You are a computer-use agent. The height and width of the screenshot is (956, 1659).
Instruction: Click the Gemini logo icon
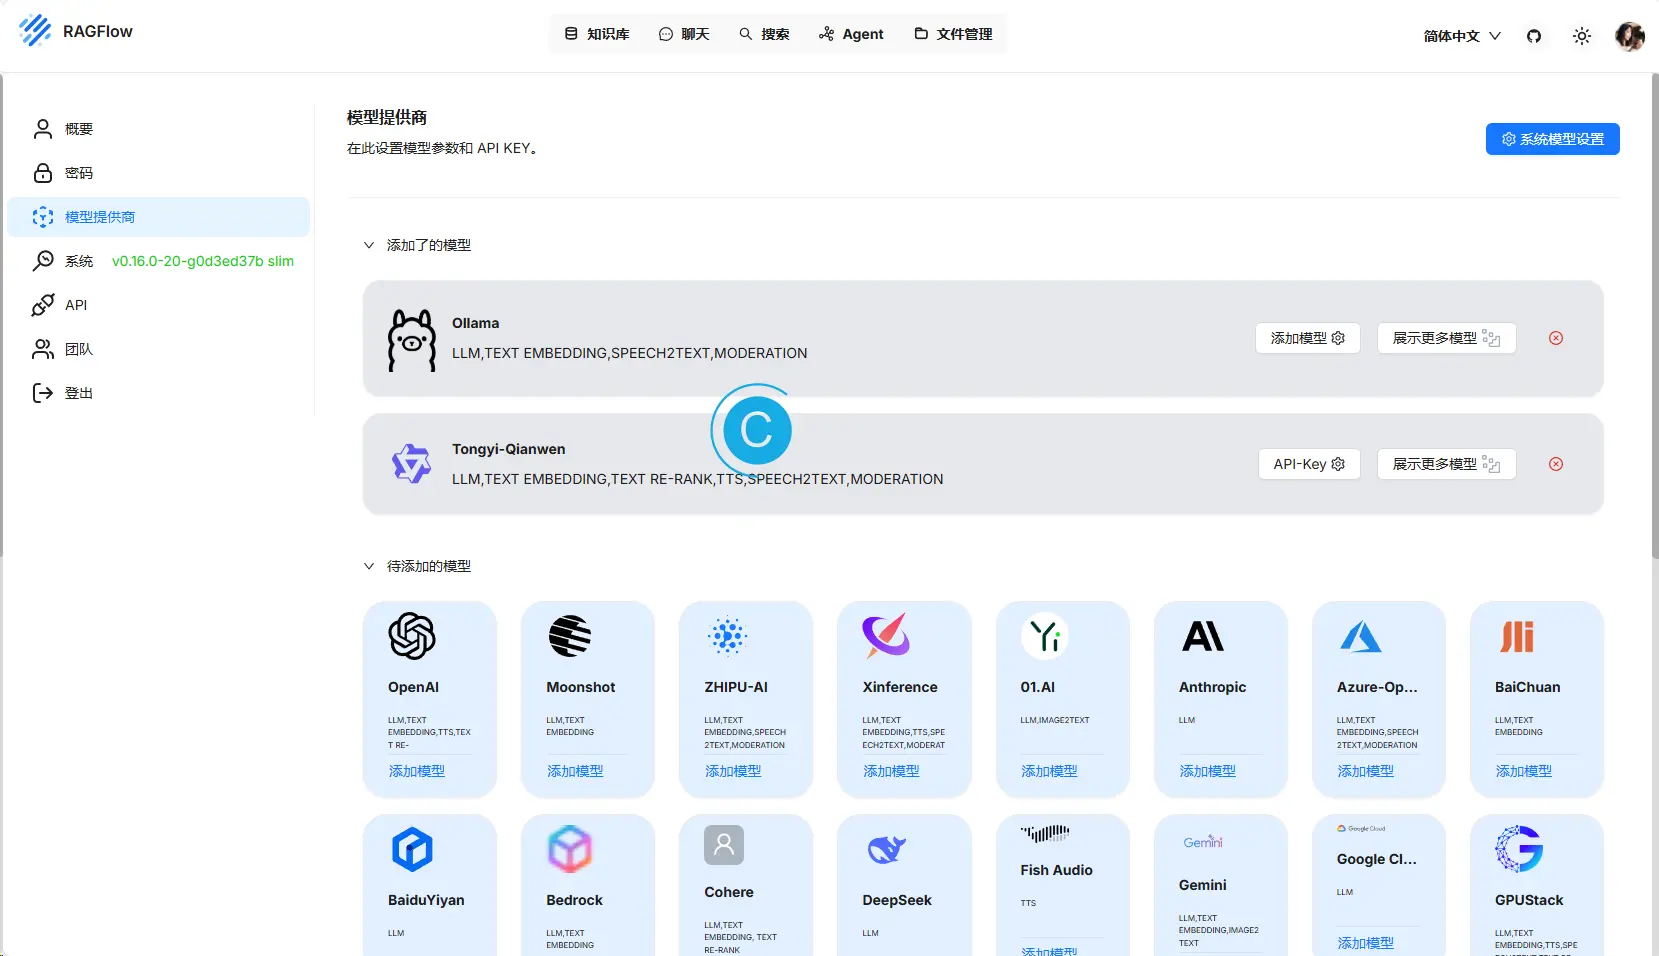click(1203, 842)
